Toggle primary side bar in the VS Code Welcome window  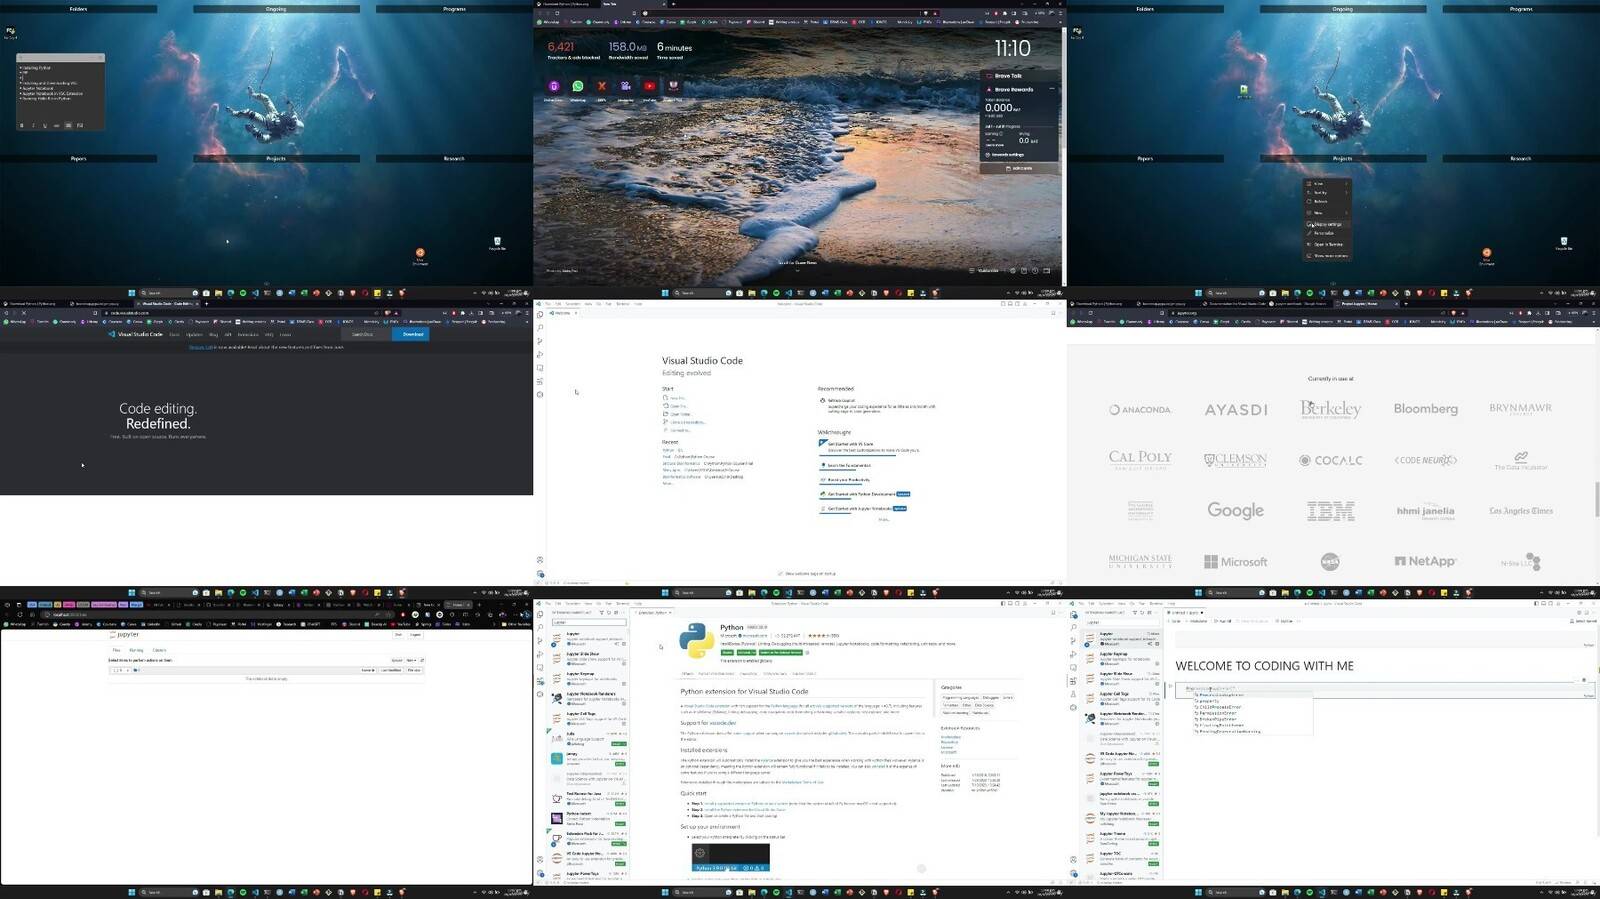1003,304
